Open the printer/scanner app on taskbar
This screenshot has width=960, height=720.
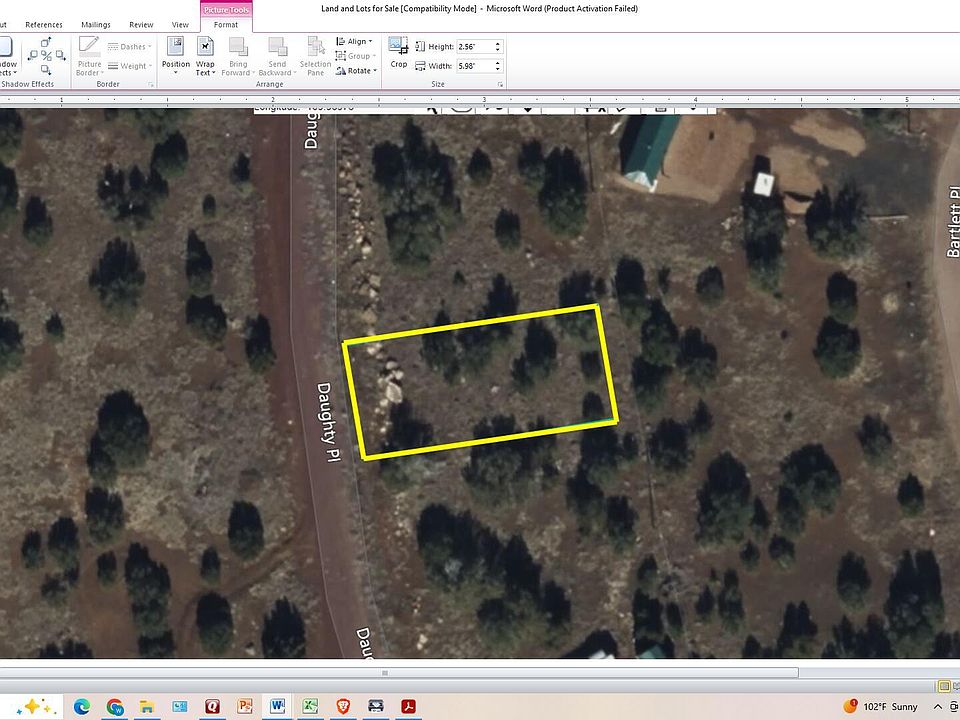click(x=376, y=707)
